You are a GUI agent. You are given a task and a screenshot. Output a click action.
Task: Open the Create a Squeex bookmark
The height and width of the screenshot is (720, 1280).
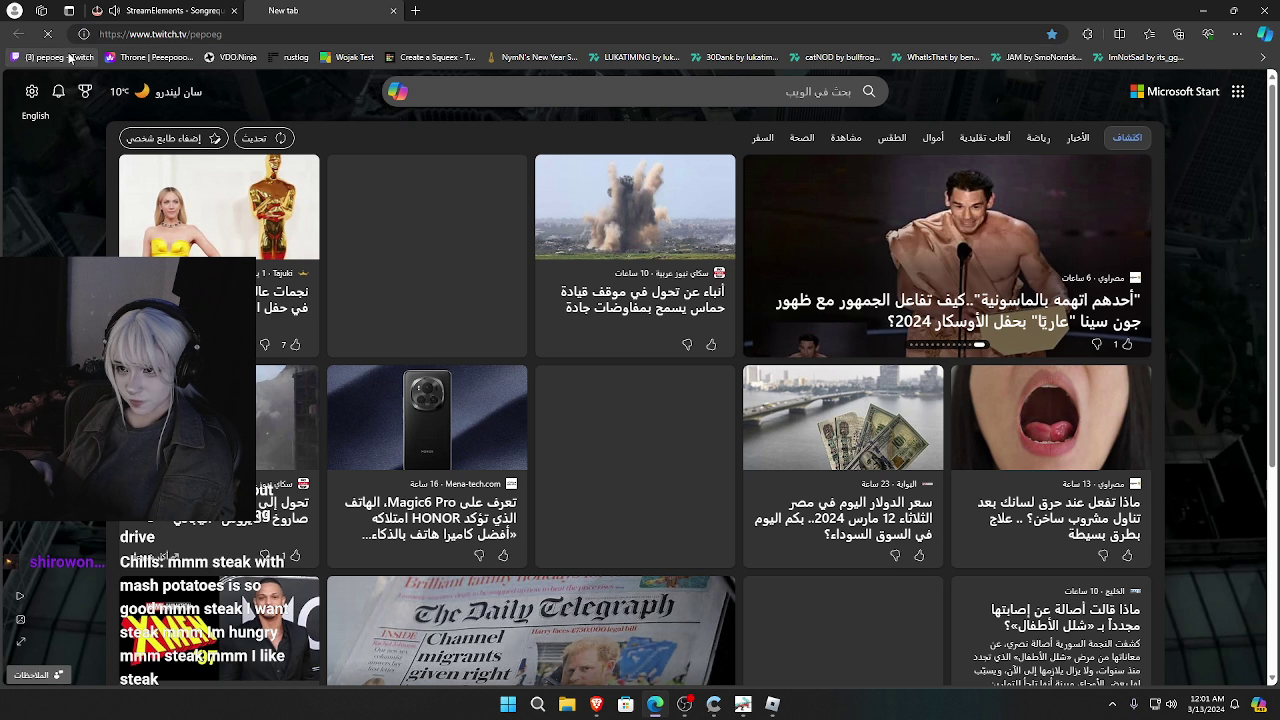(430, 57)
